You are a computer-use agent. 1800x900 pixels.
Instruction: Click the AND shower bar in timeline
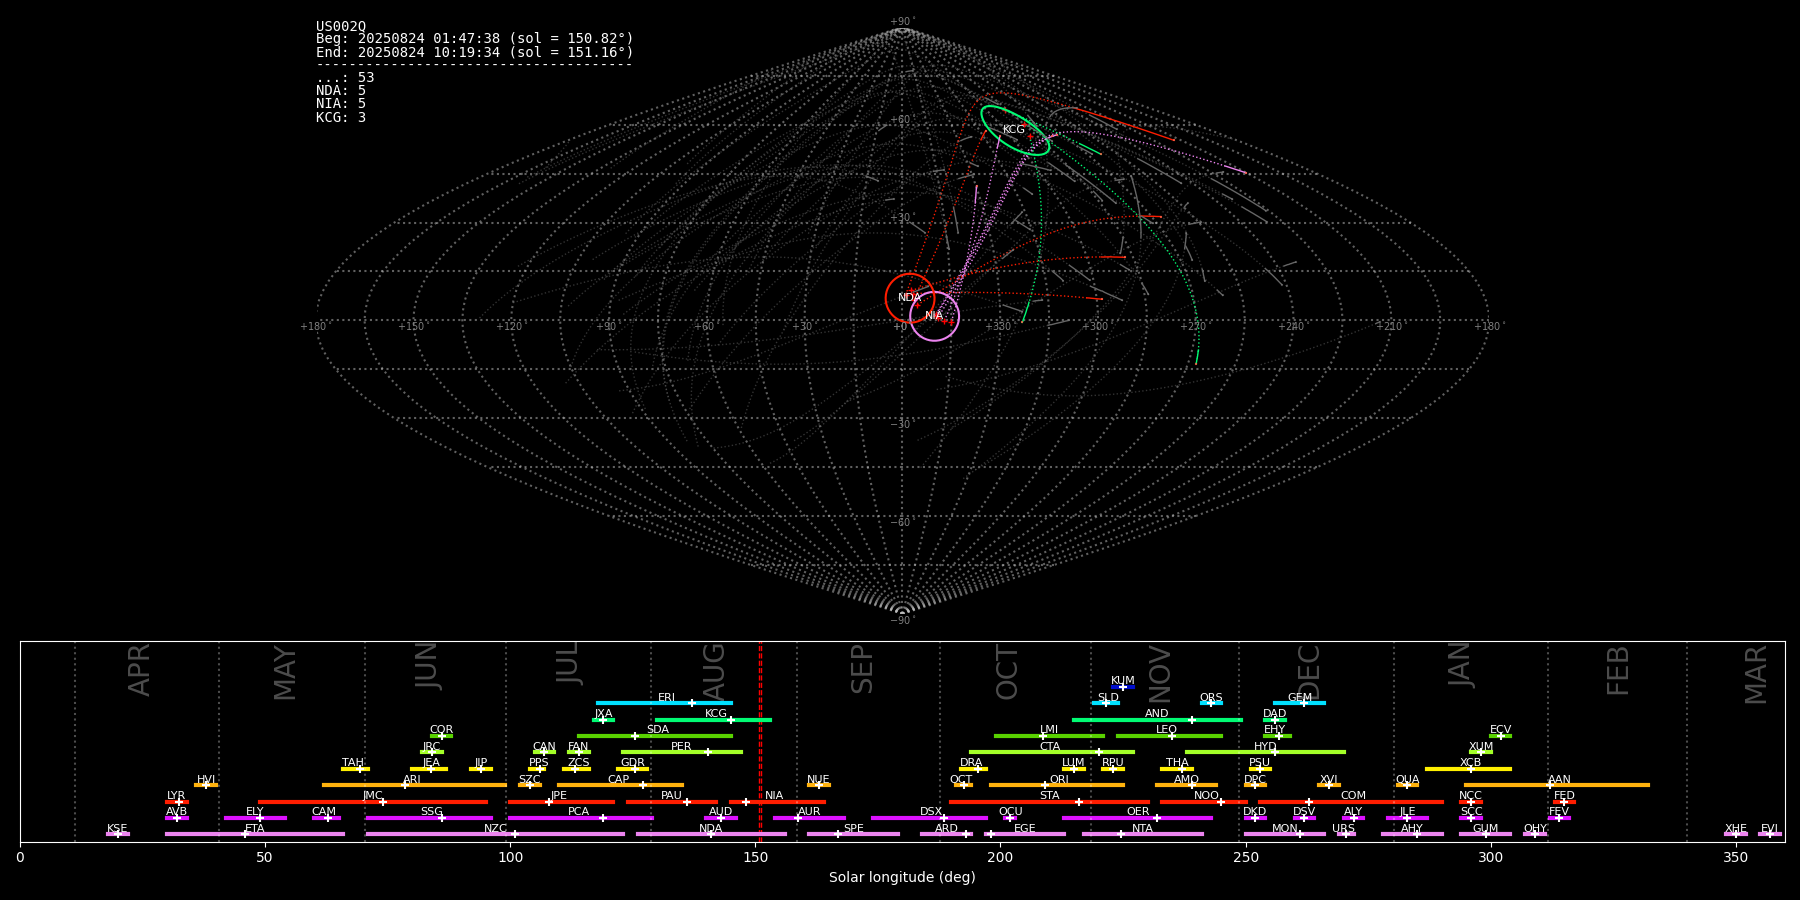(1157, 719)
